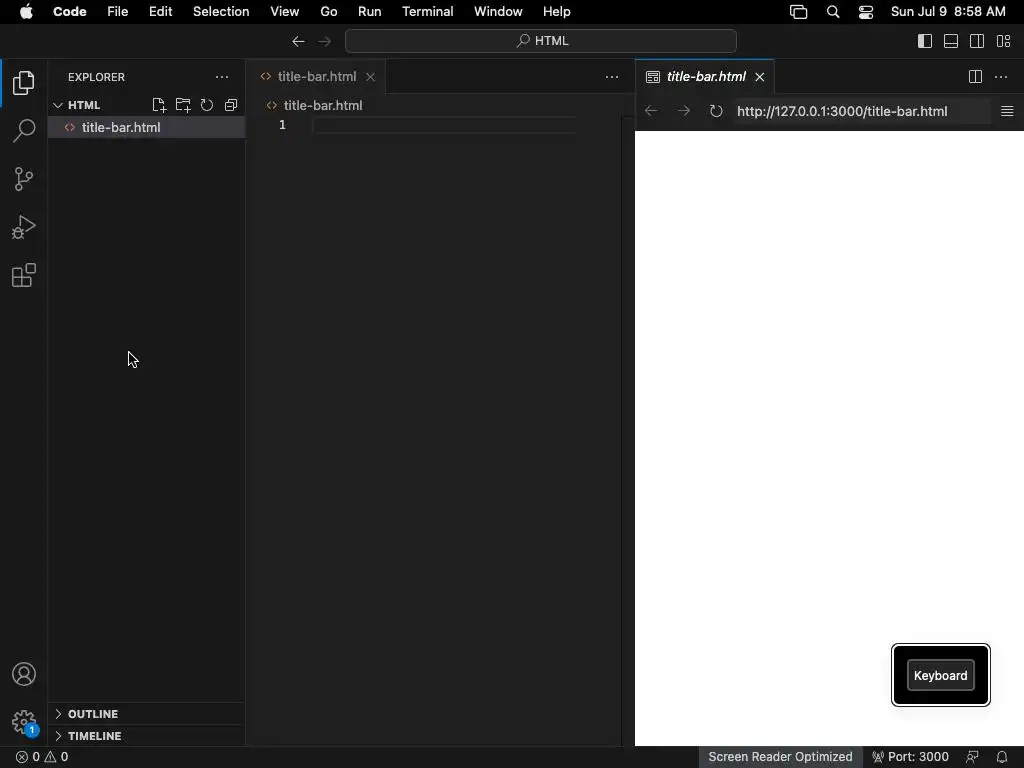Viewport: 1024px width, 768px height.
Task: Close the title-bar.html code editor tab
Action: point(370,77)
